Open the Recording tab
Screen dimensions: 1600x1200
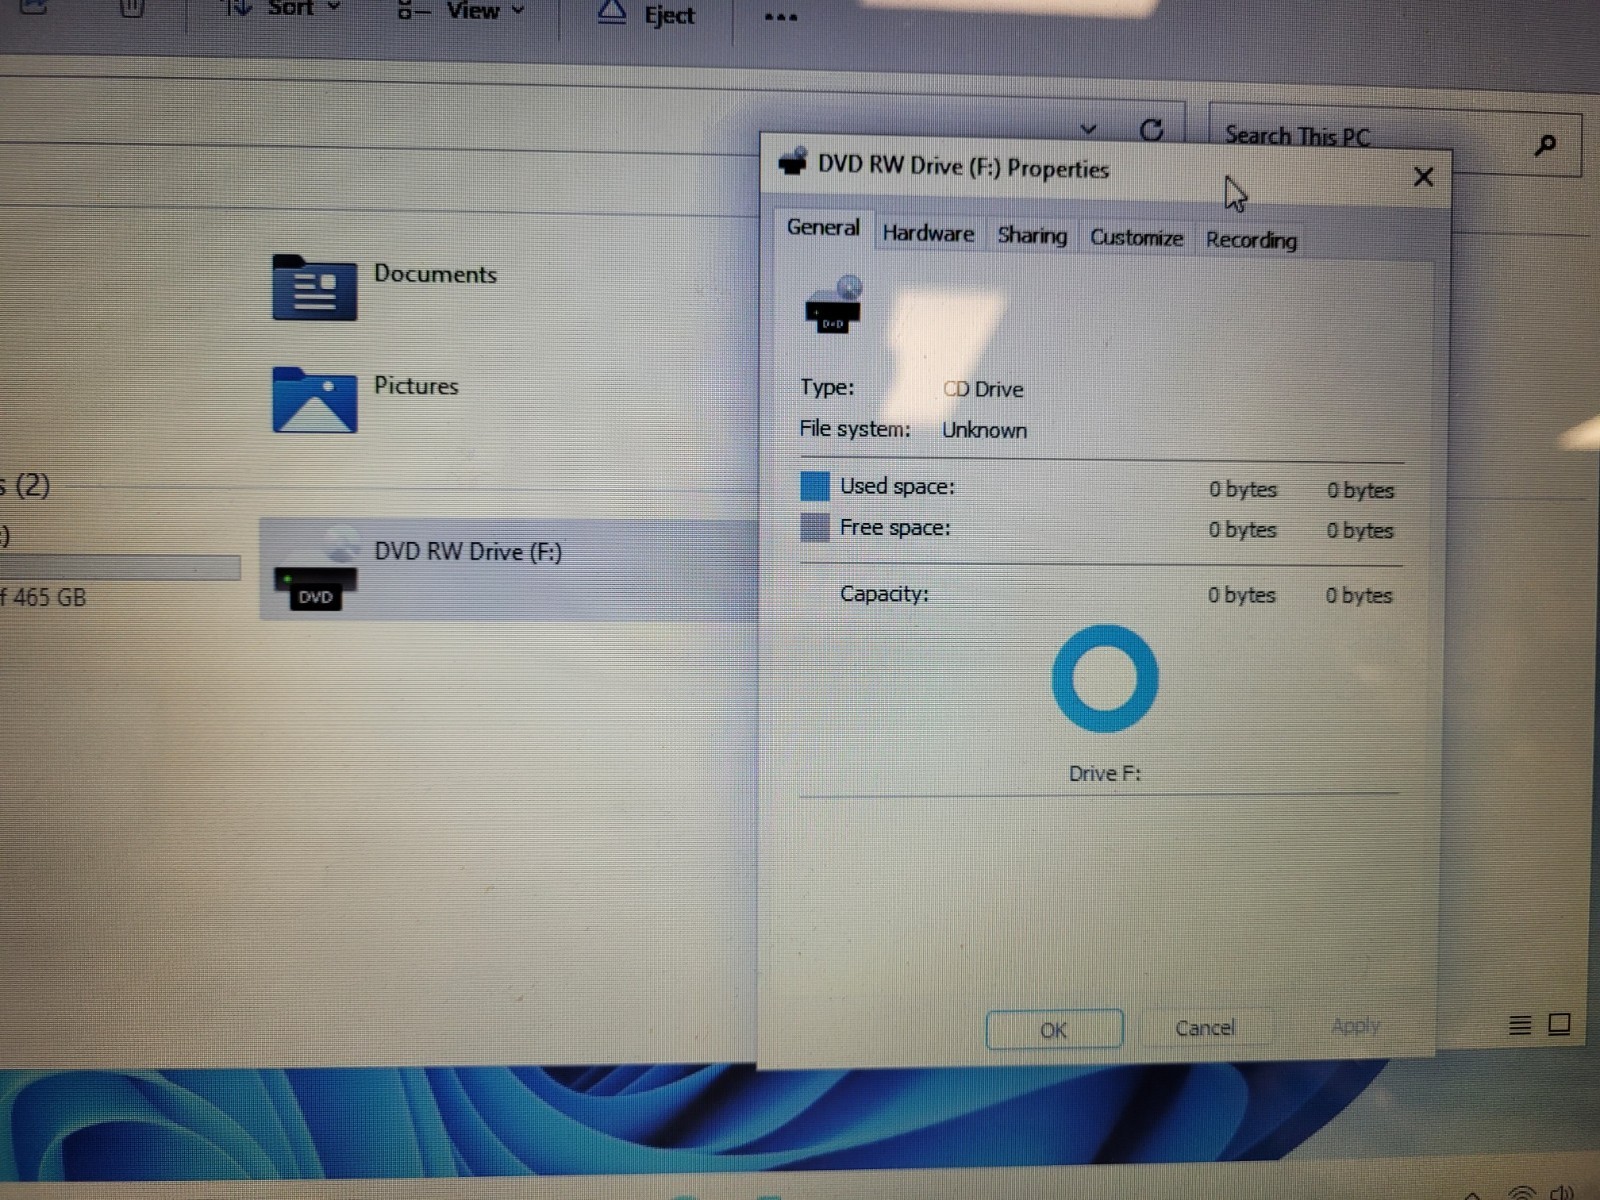(x=1251, y=240)
